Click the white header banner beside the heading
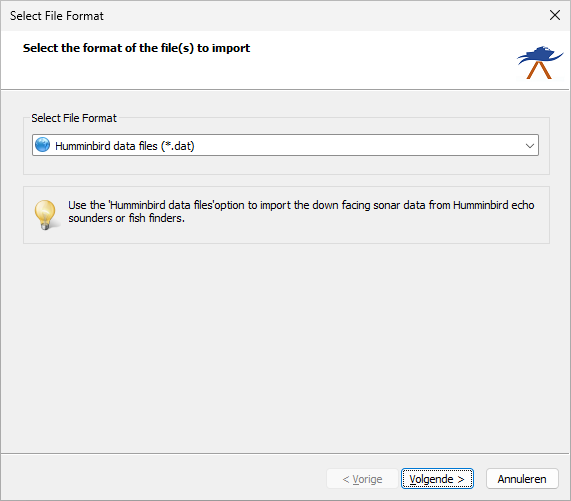571x501 pixels. click(382, 60)
